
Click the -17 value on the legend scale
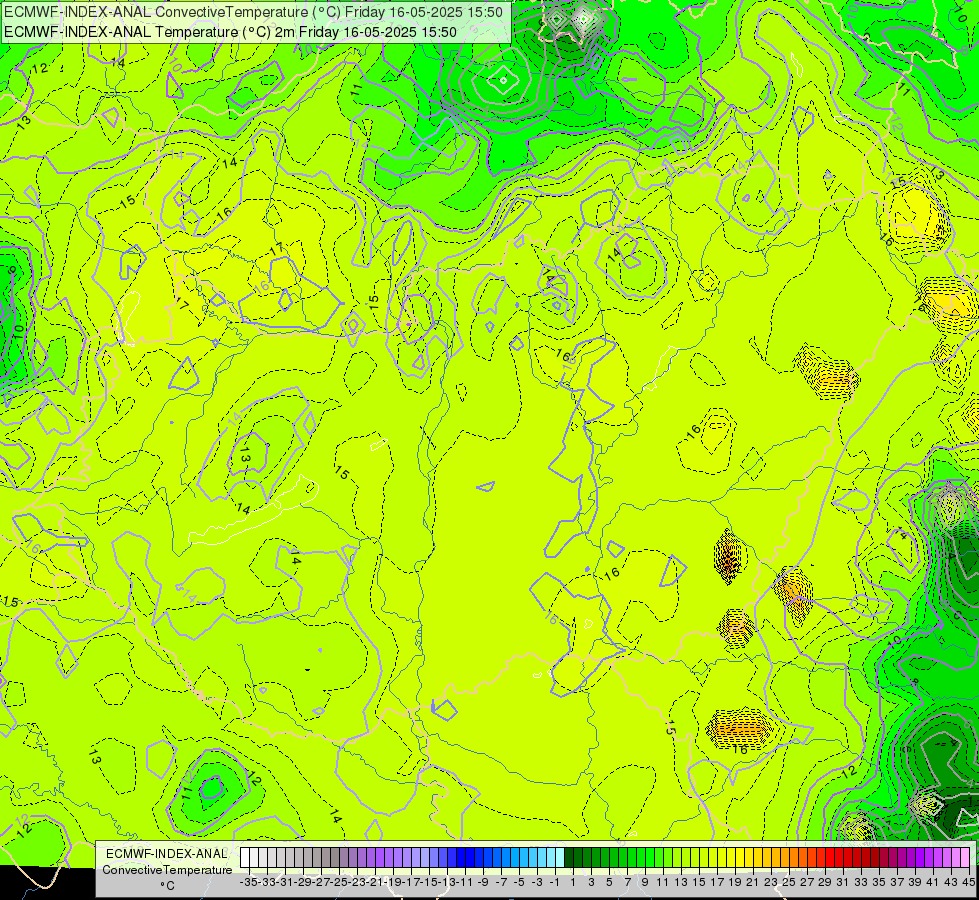click(411, 883)
